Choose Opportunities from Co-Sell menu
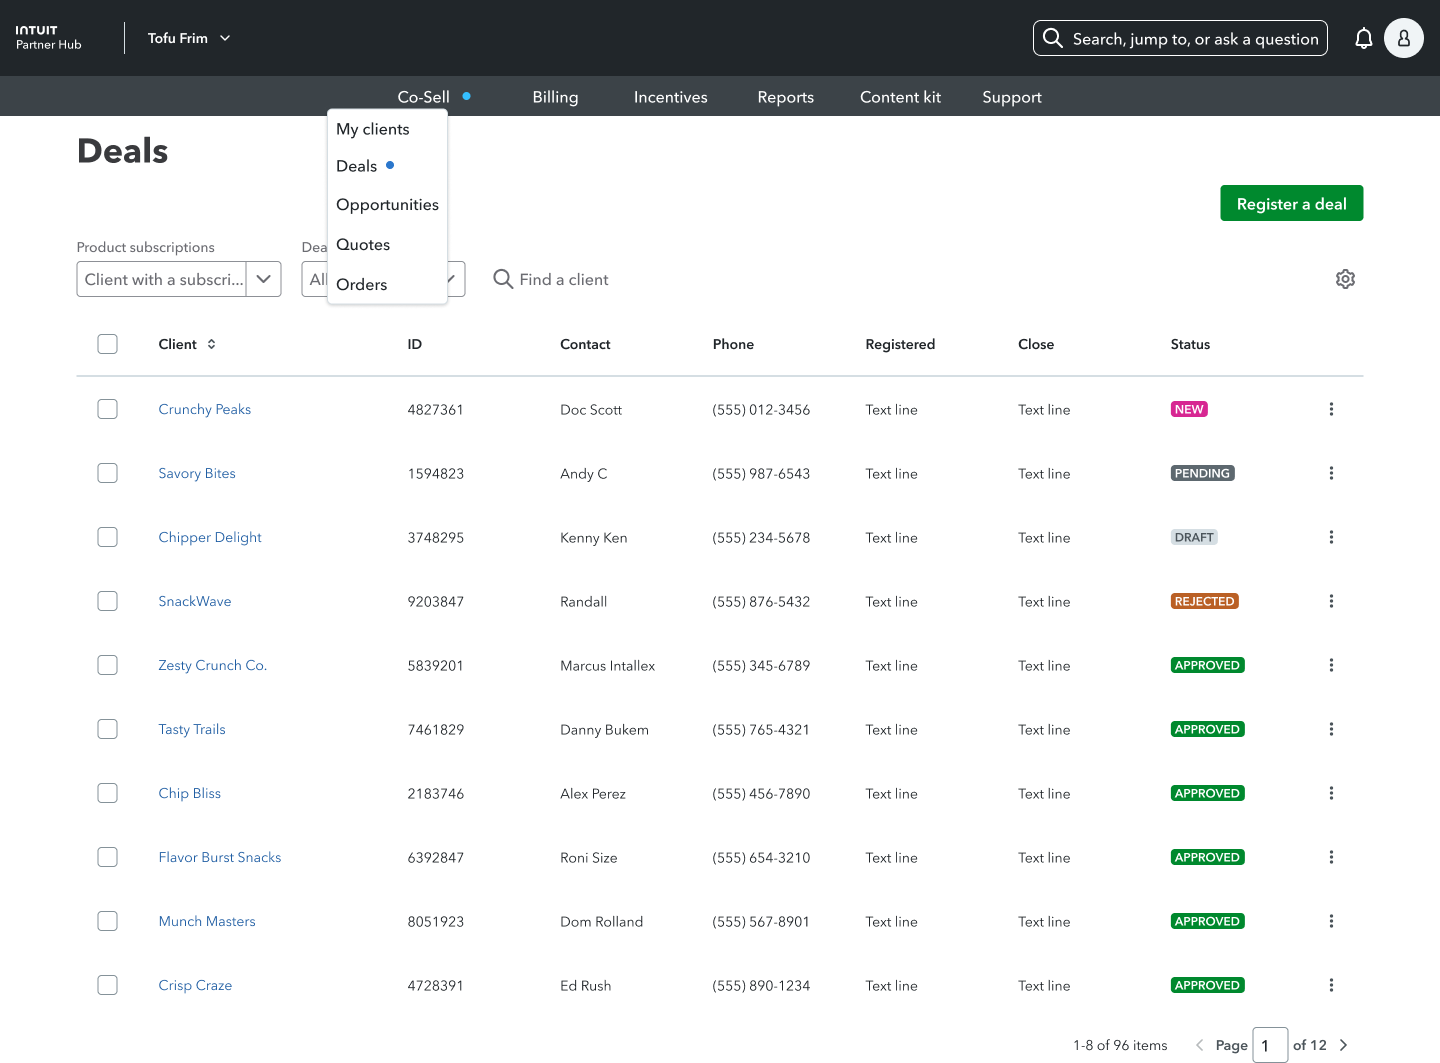 click(387, 205)
